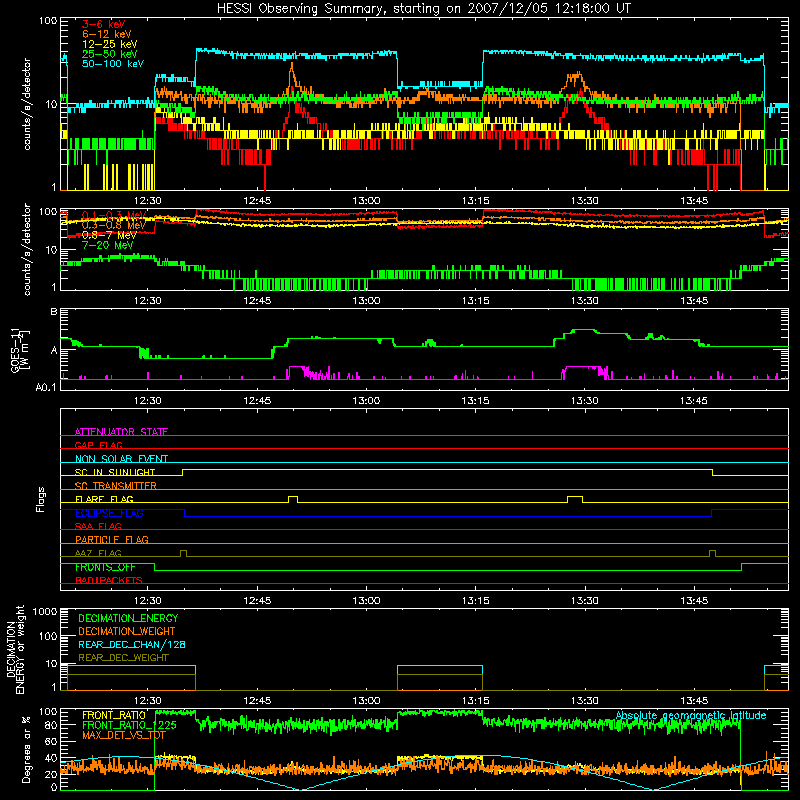Screen dimensions: 800x800
Task: Click the 'NON_SOLAR_EVENT' flag label
Action: [x=121, y=459]
